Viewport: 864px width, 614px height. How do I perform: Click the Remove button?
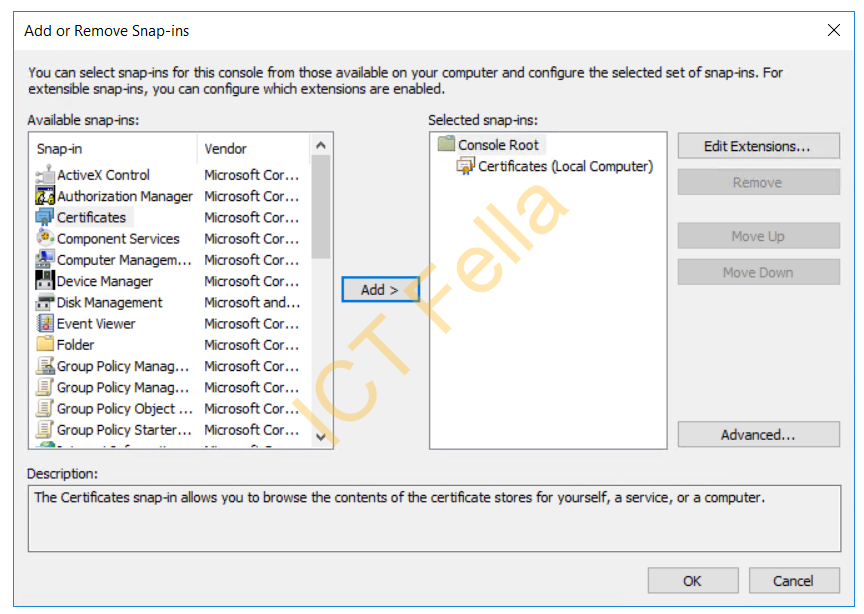pos(758,182)
